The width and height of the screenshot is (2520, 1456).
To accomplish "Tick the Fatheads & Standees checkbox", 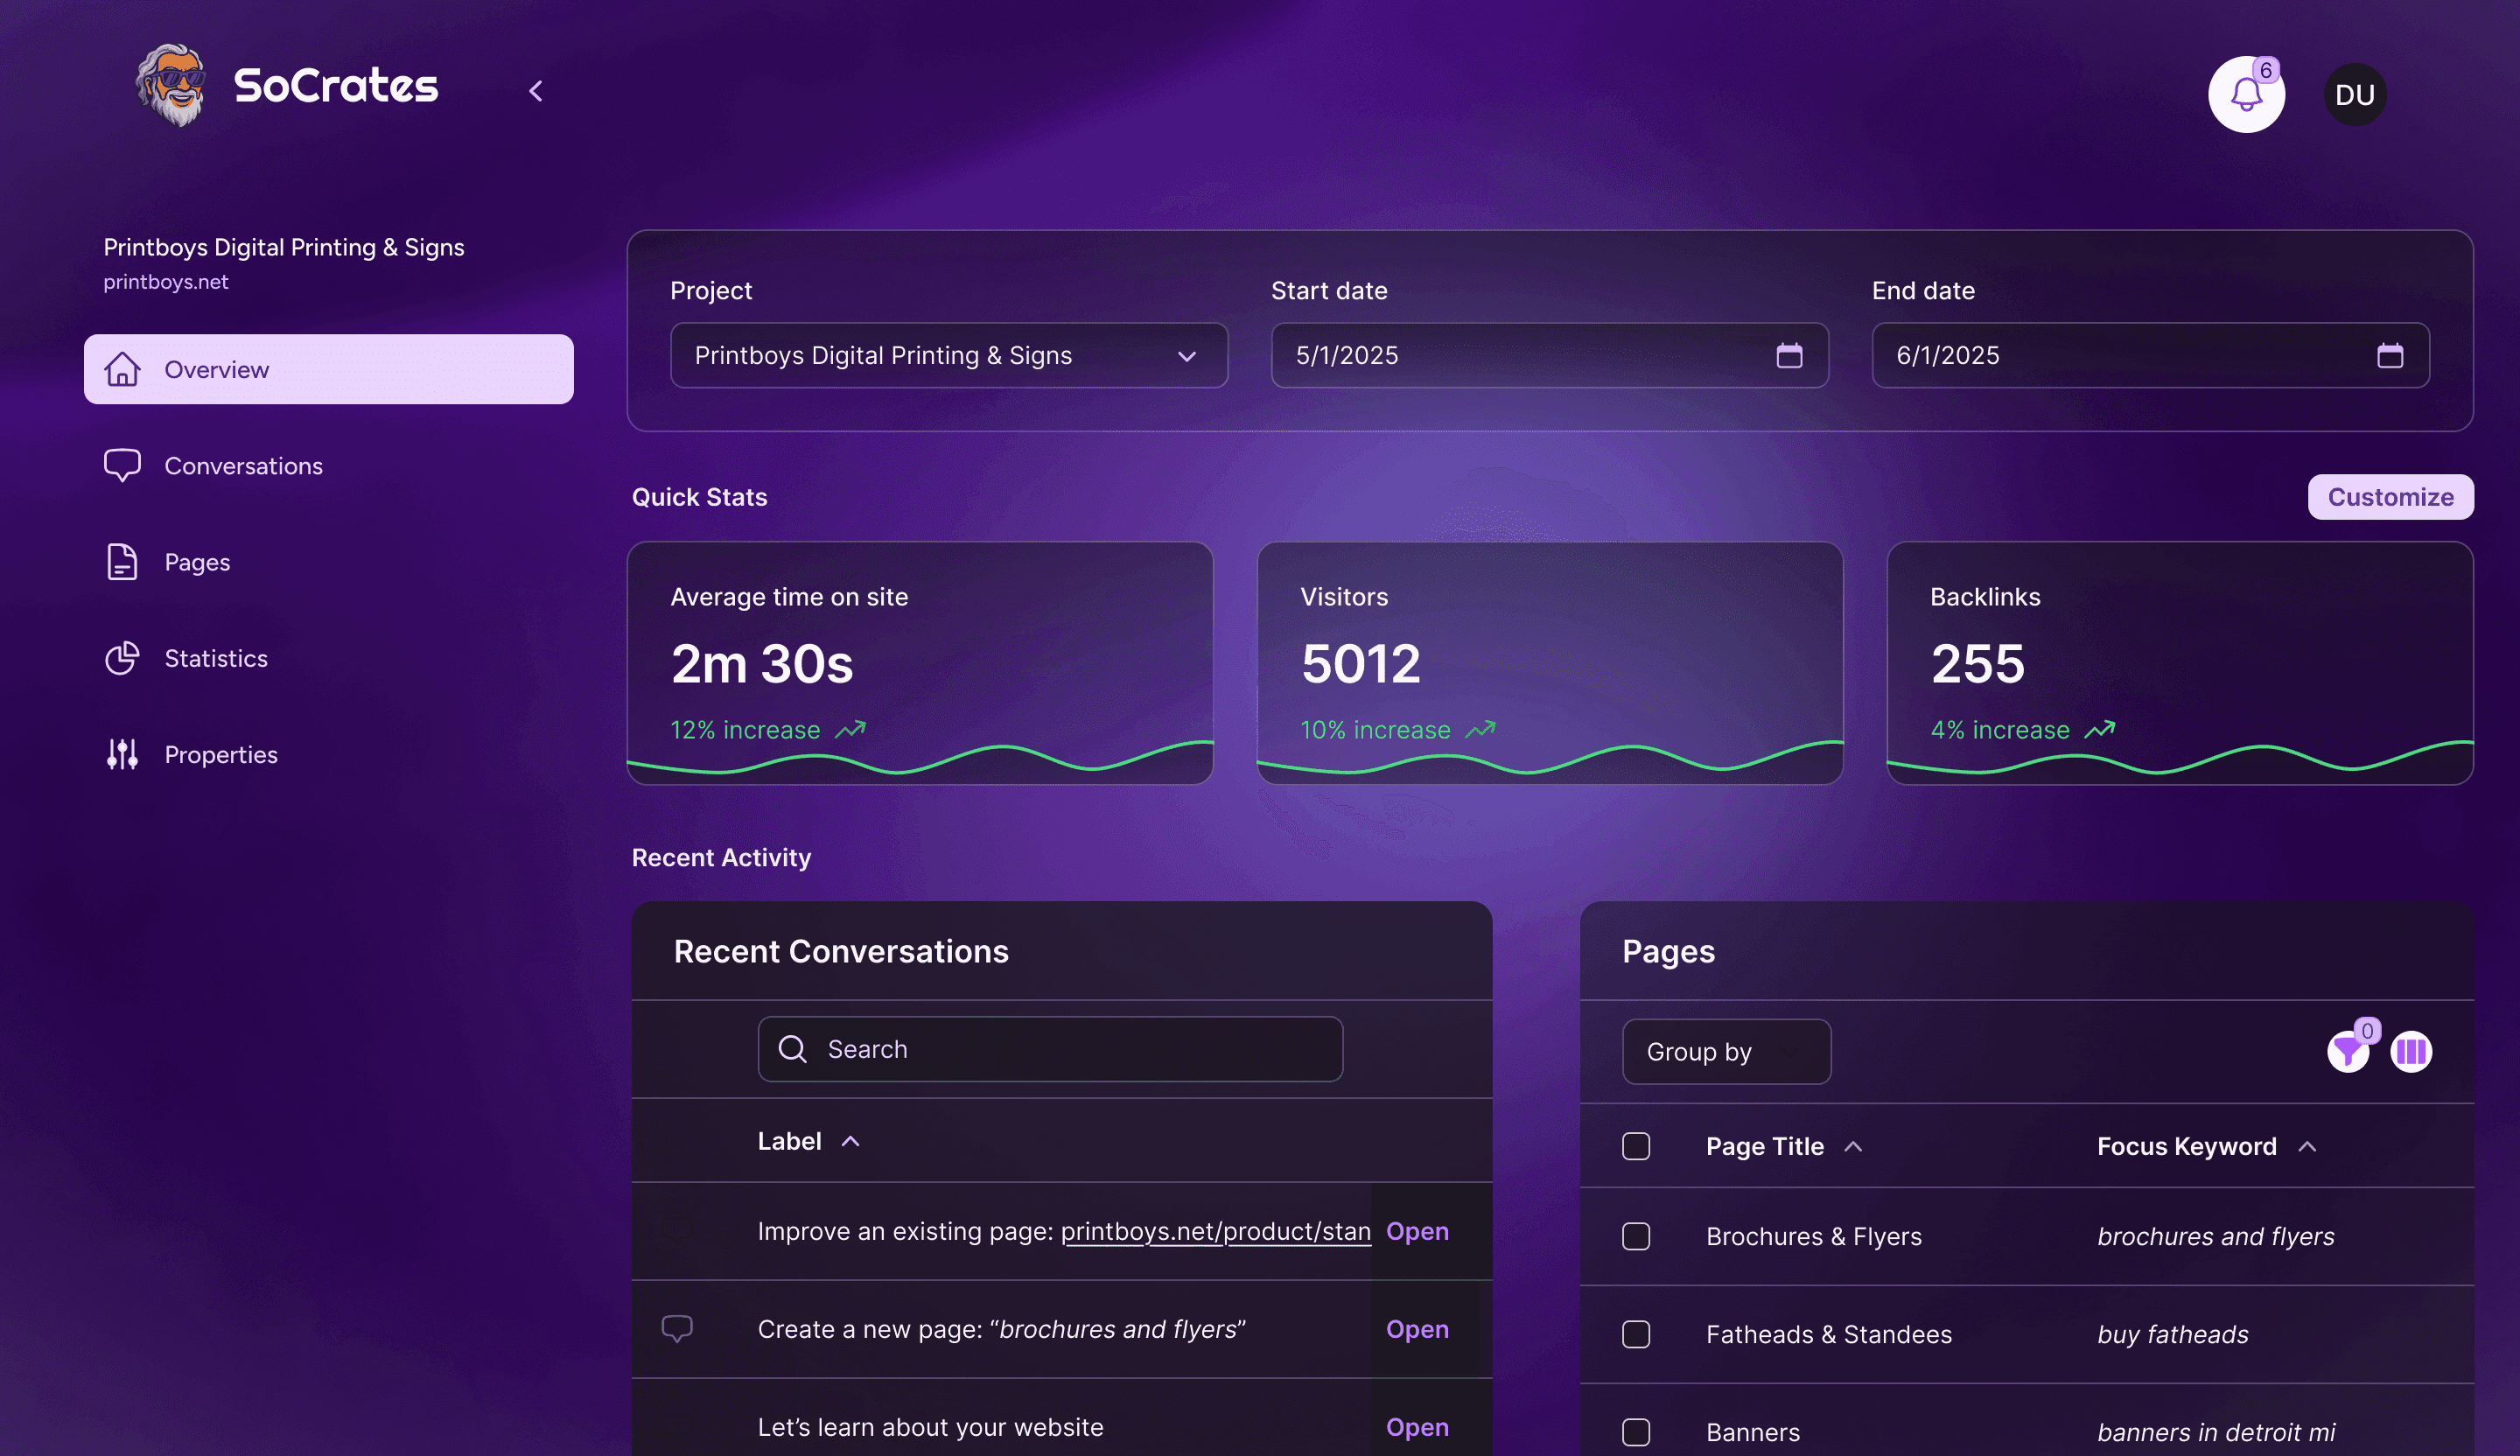I will pyautogui.click(x=1635, y=1334).
